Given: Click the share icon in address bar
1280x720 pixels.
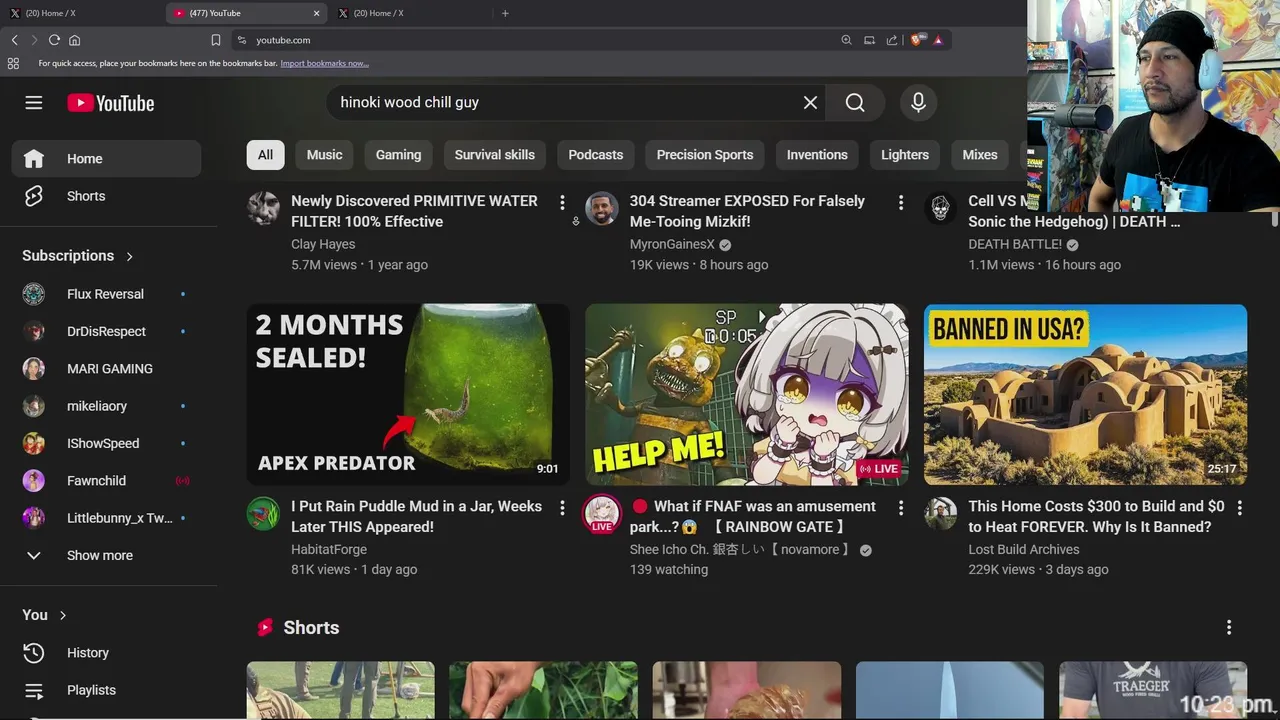Looking at the screenshot, I should coord(891,40).
